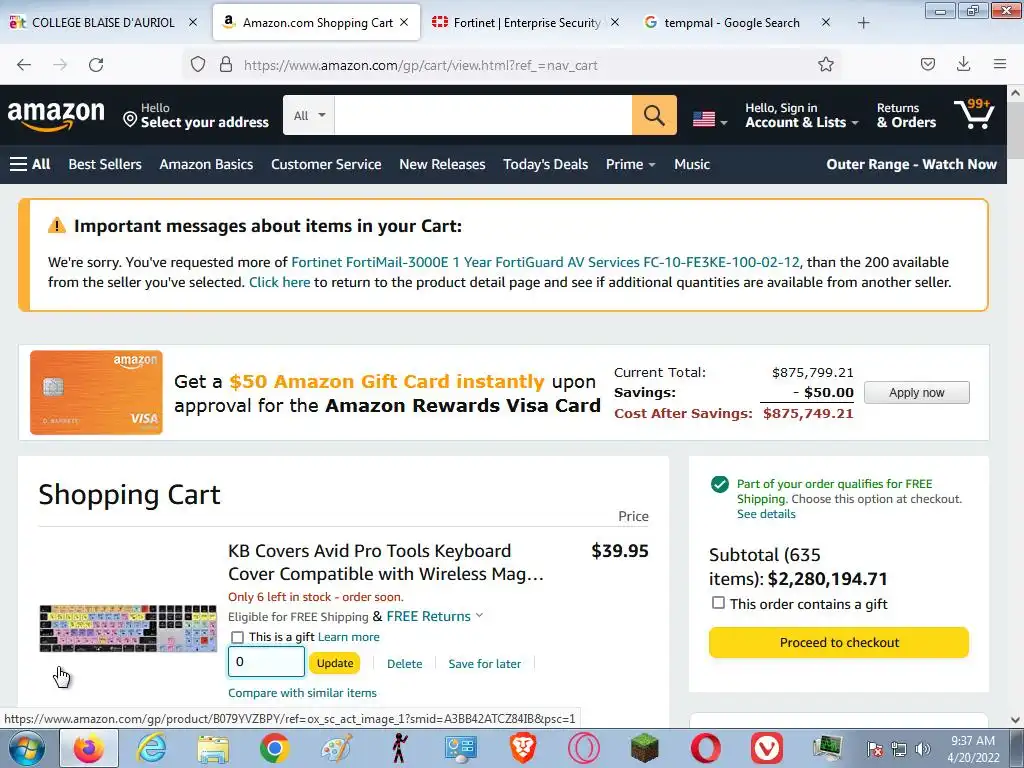The width and height of the screenshot is (1024, 768).
Task: Open Firefox from the taskbar
Action: point(89,748)
